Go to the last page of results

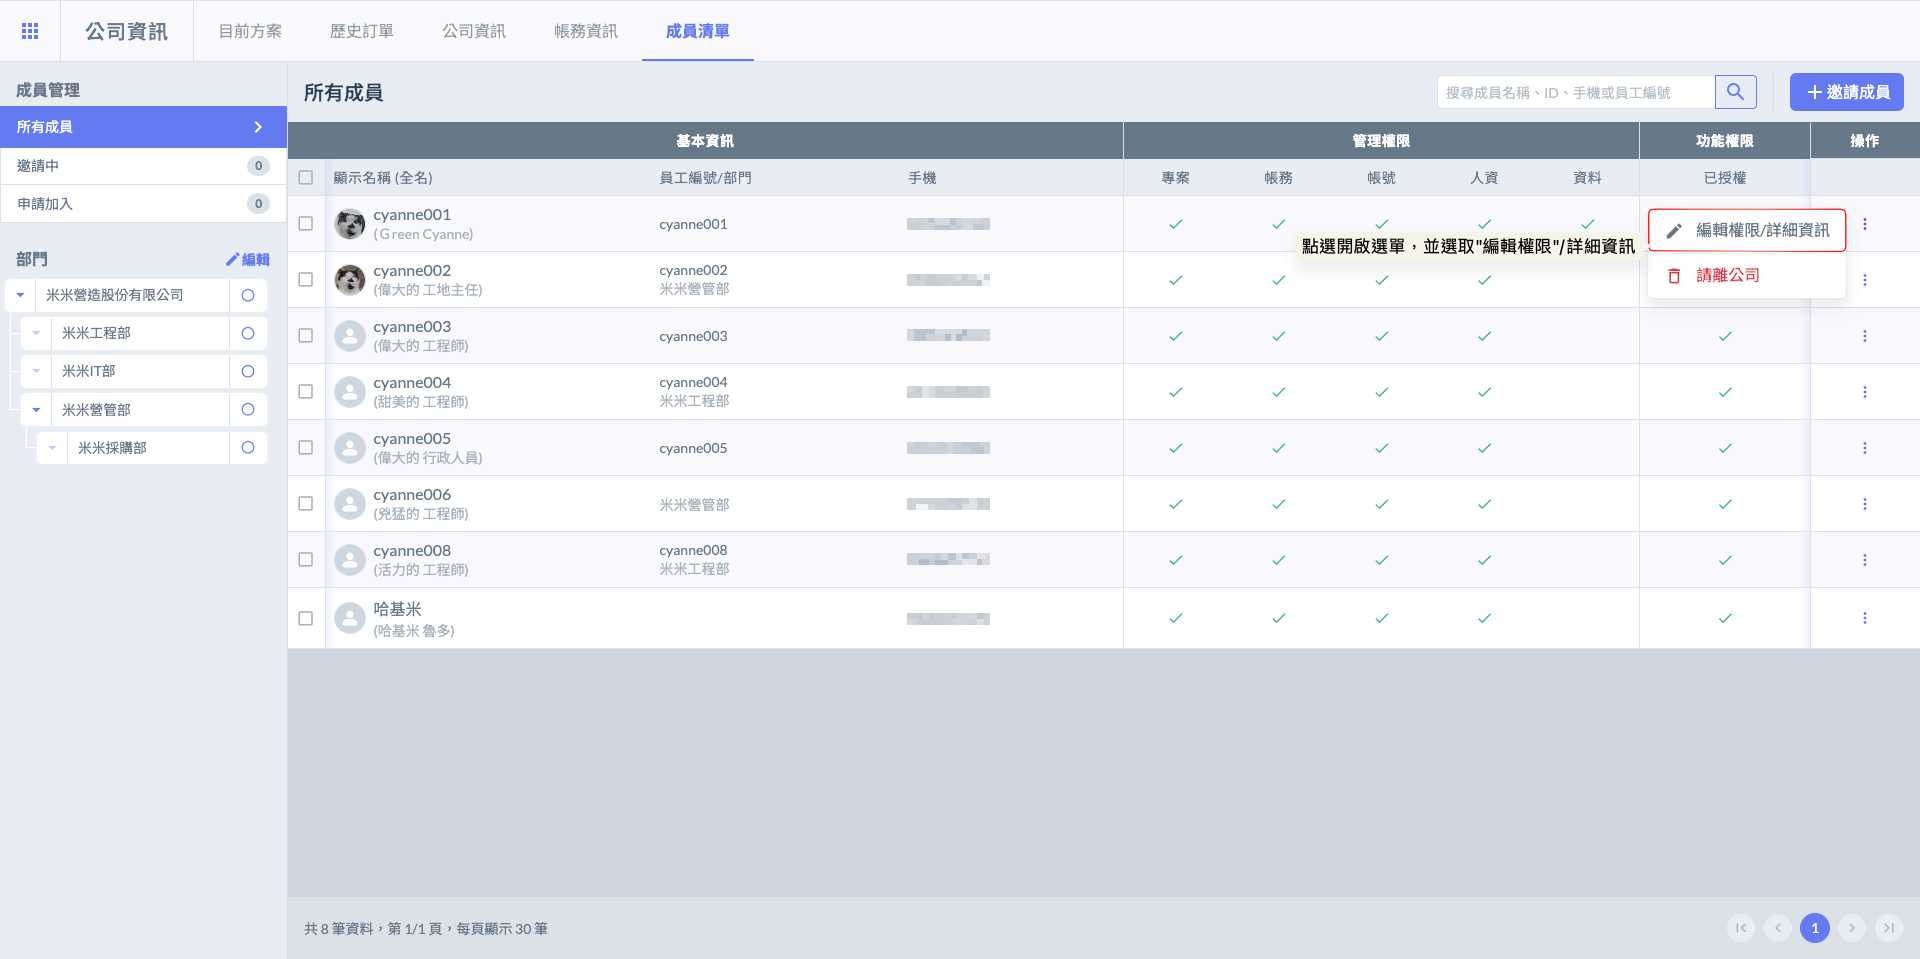point(1888,928)
